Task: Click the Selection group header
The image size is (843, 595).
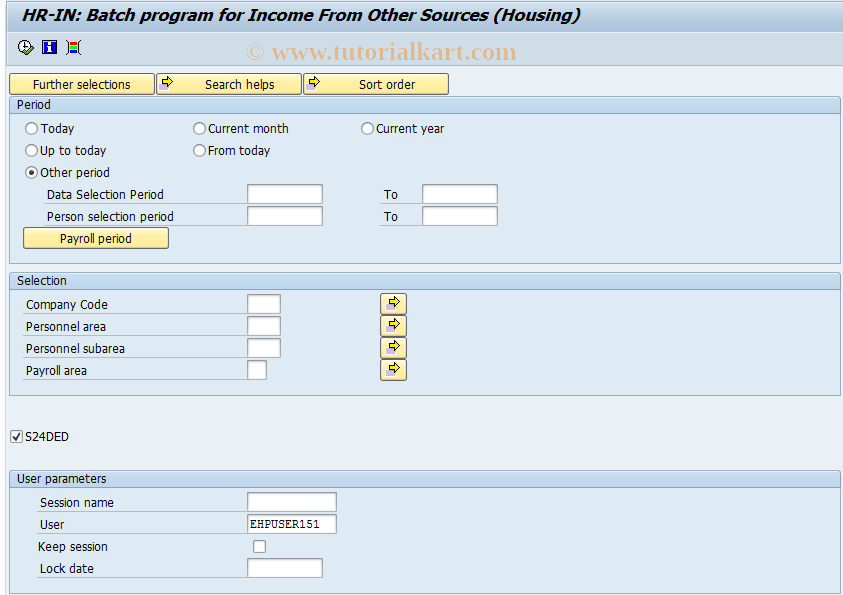Action: tap(425, 281)
